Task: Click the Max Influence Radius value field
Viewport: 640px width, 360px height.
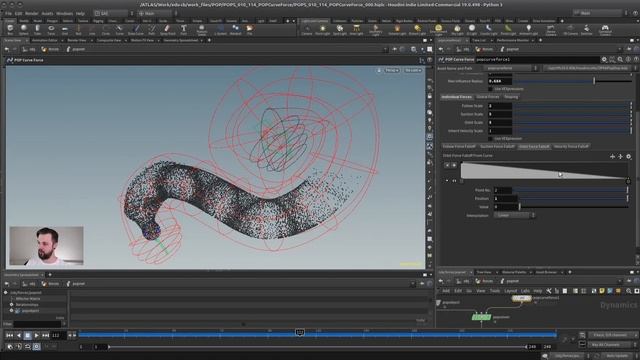Action: [500, 81]
